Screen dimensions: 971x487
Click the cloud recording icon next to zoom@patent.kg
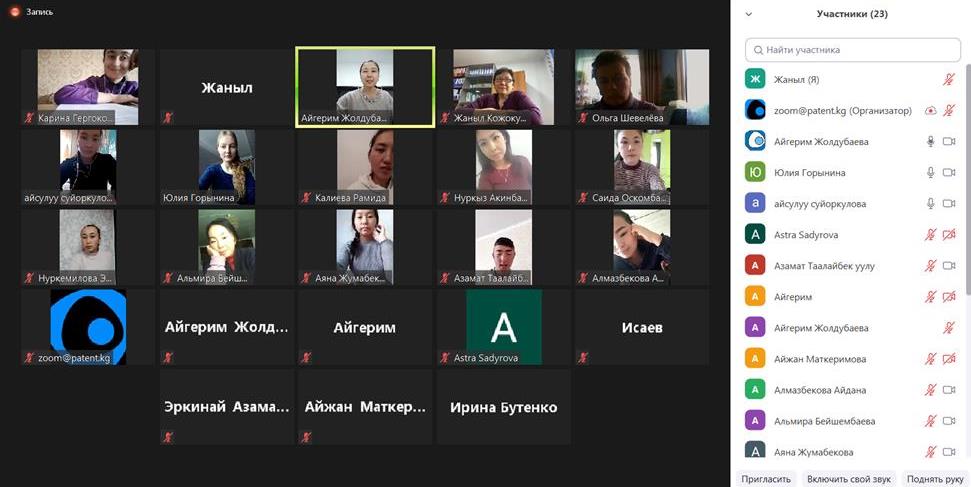coord(930,111)
